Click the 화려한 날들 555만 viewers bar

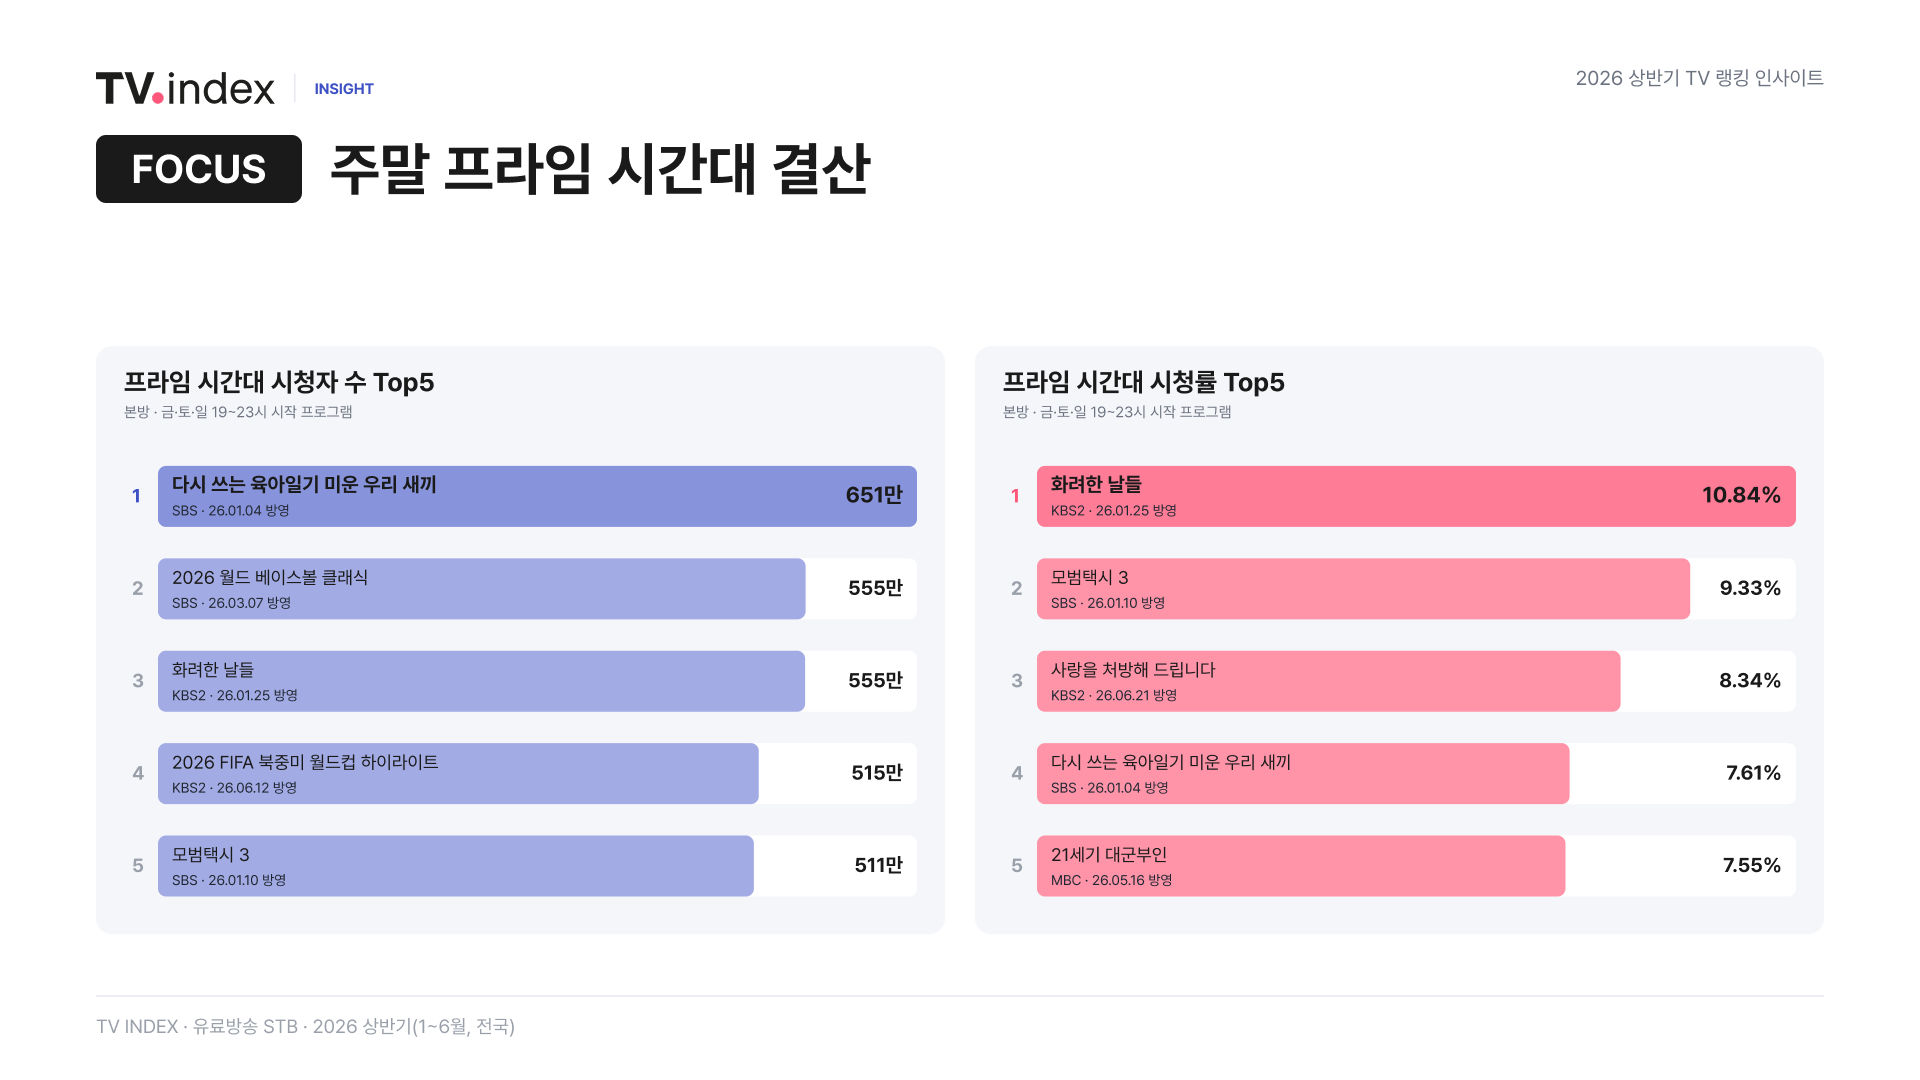tap(537, 681)
